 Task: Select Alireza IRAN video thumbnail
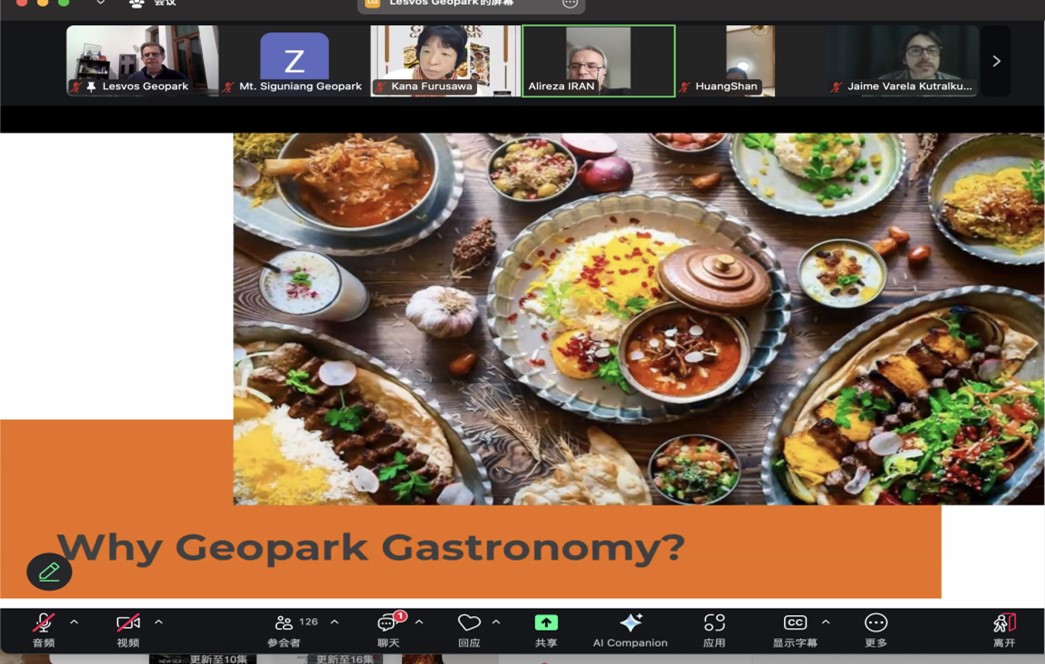(x=598, y=60)
